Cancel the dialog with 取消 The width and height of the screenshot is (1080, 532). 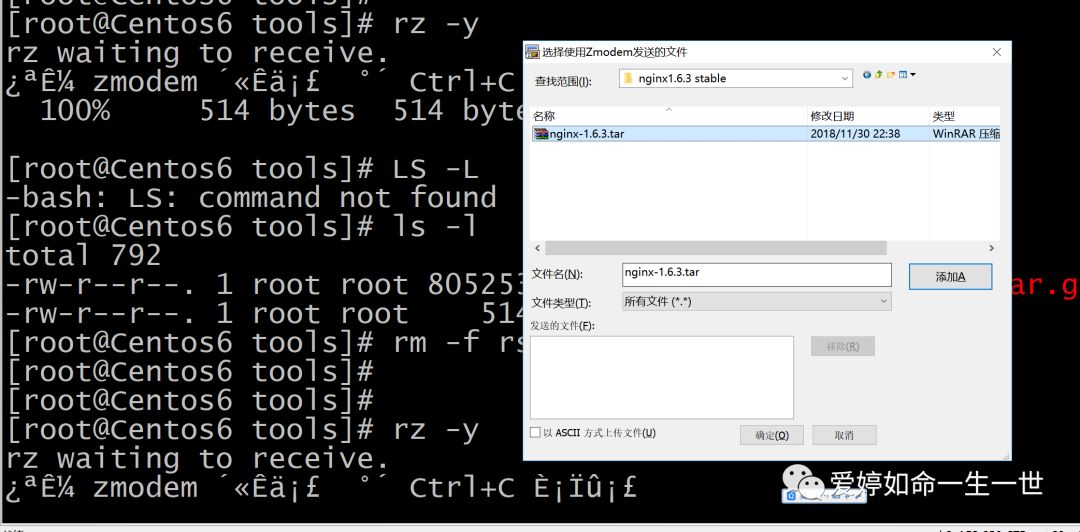click(844, 436)
